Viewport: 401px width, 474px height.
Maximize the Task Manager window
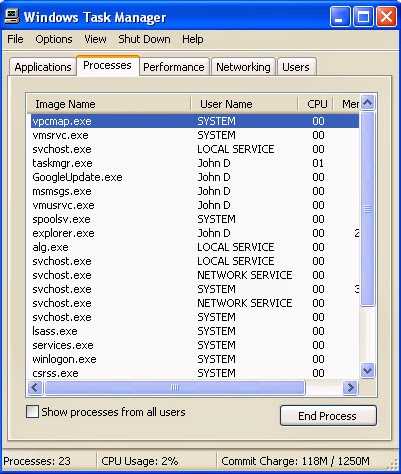(363, 17)
